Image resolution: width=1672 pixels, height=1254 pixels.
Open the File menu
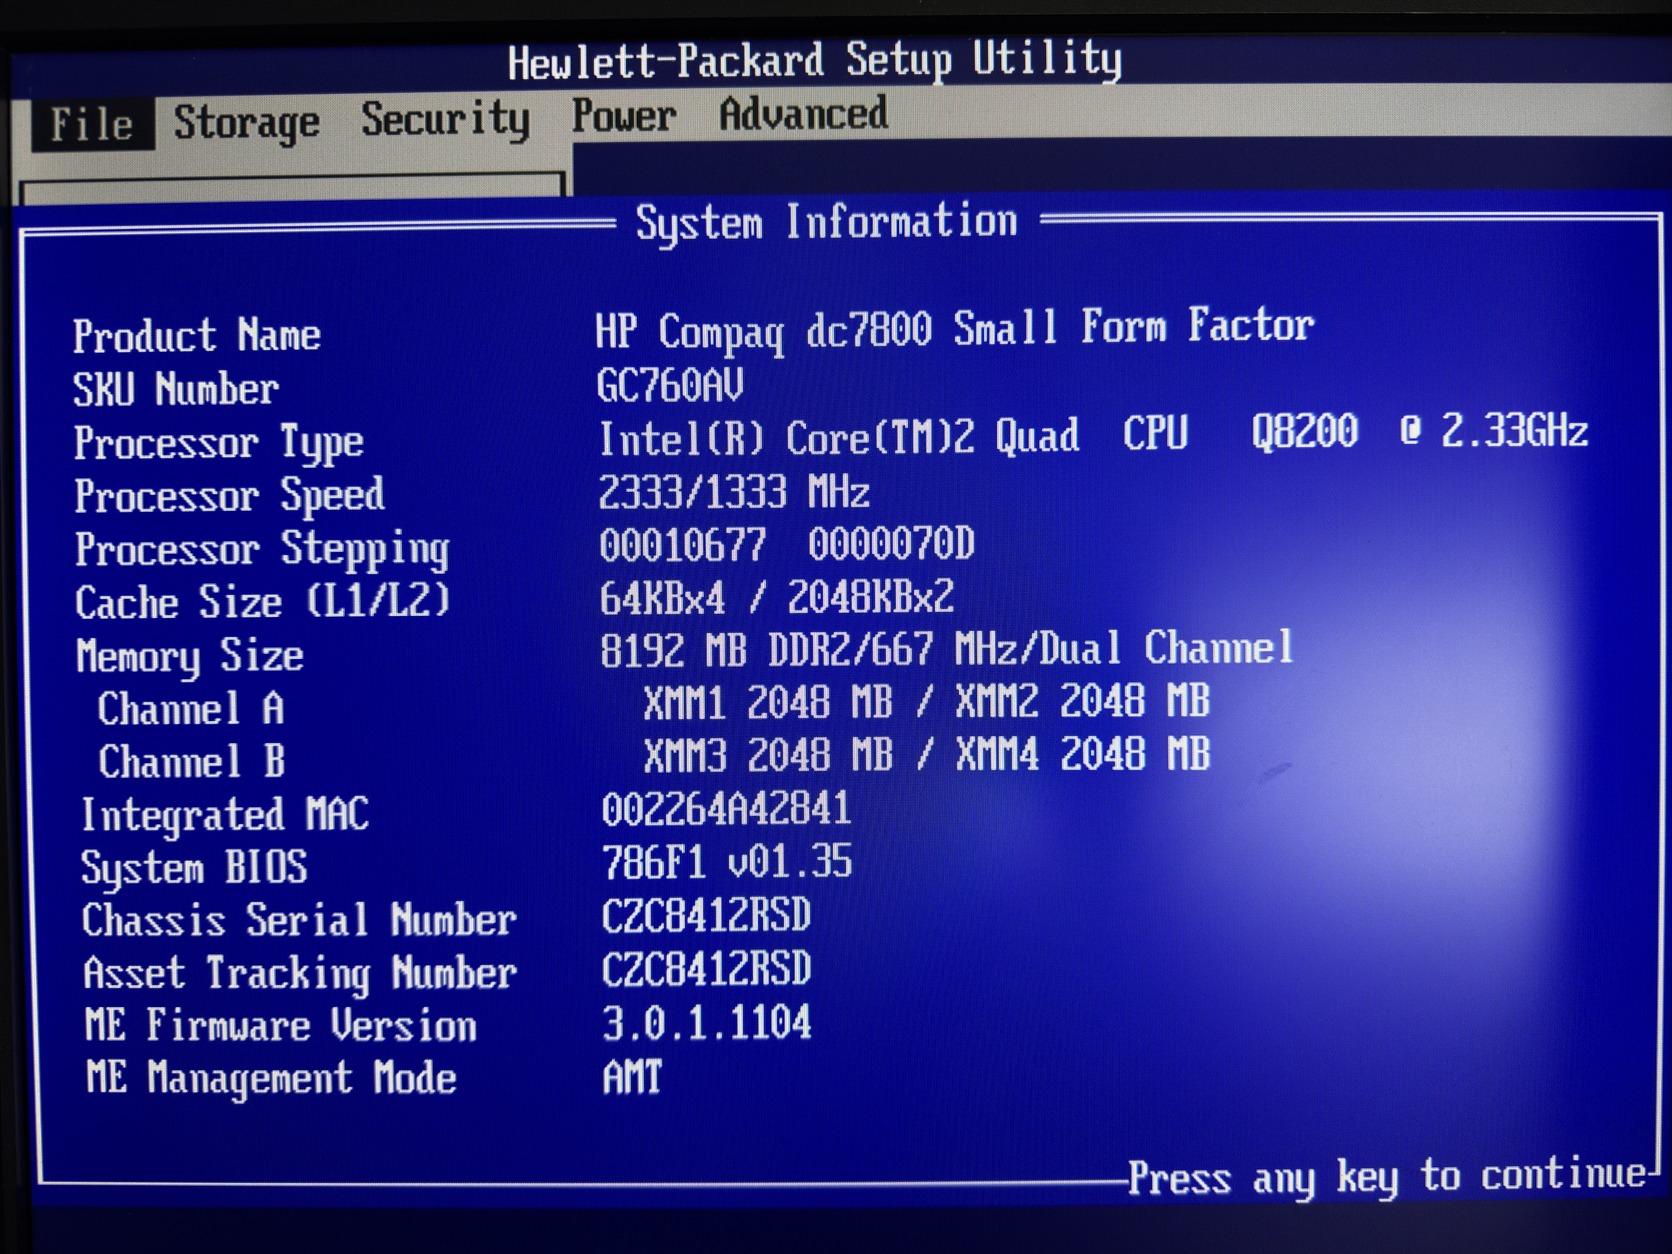[92, 125]
